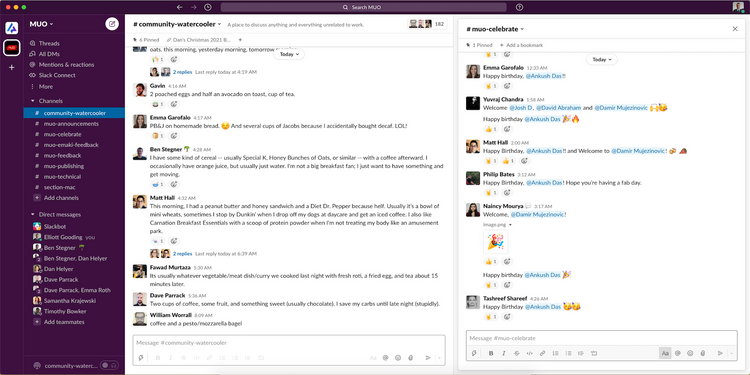Insert a code block in muo-celebrate composer
750x375 pixels.
[x=594, y=353]
